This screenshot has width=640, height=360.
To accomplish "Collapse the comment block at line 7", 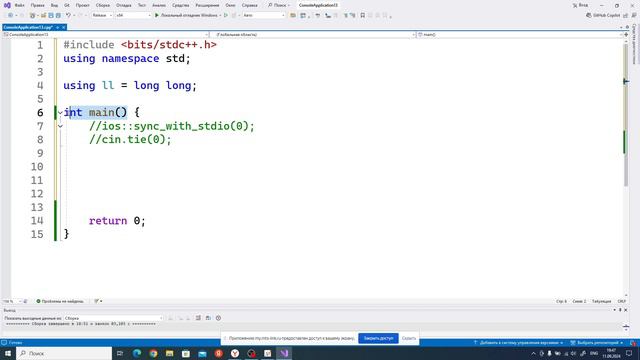I will tap(60, 126).
